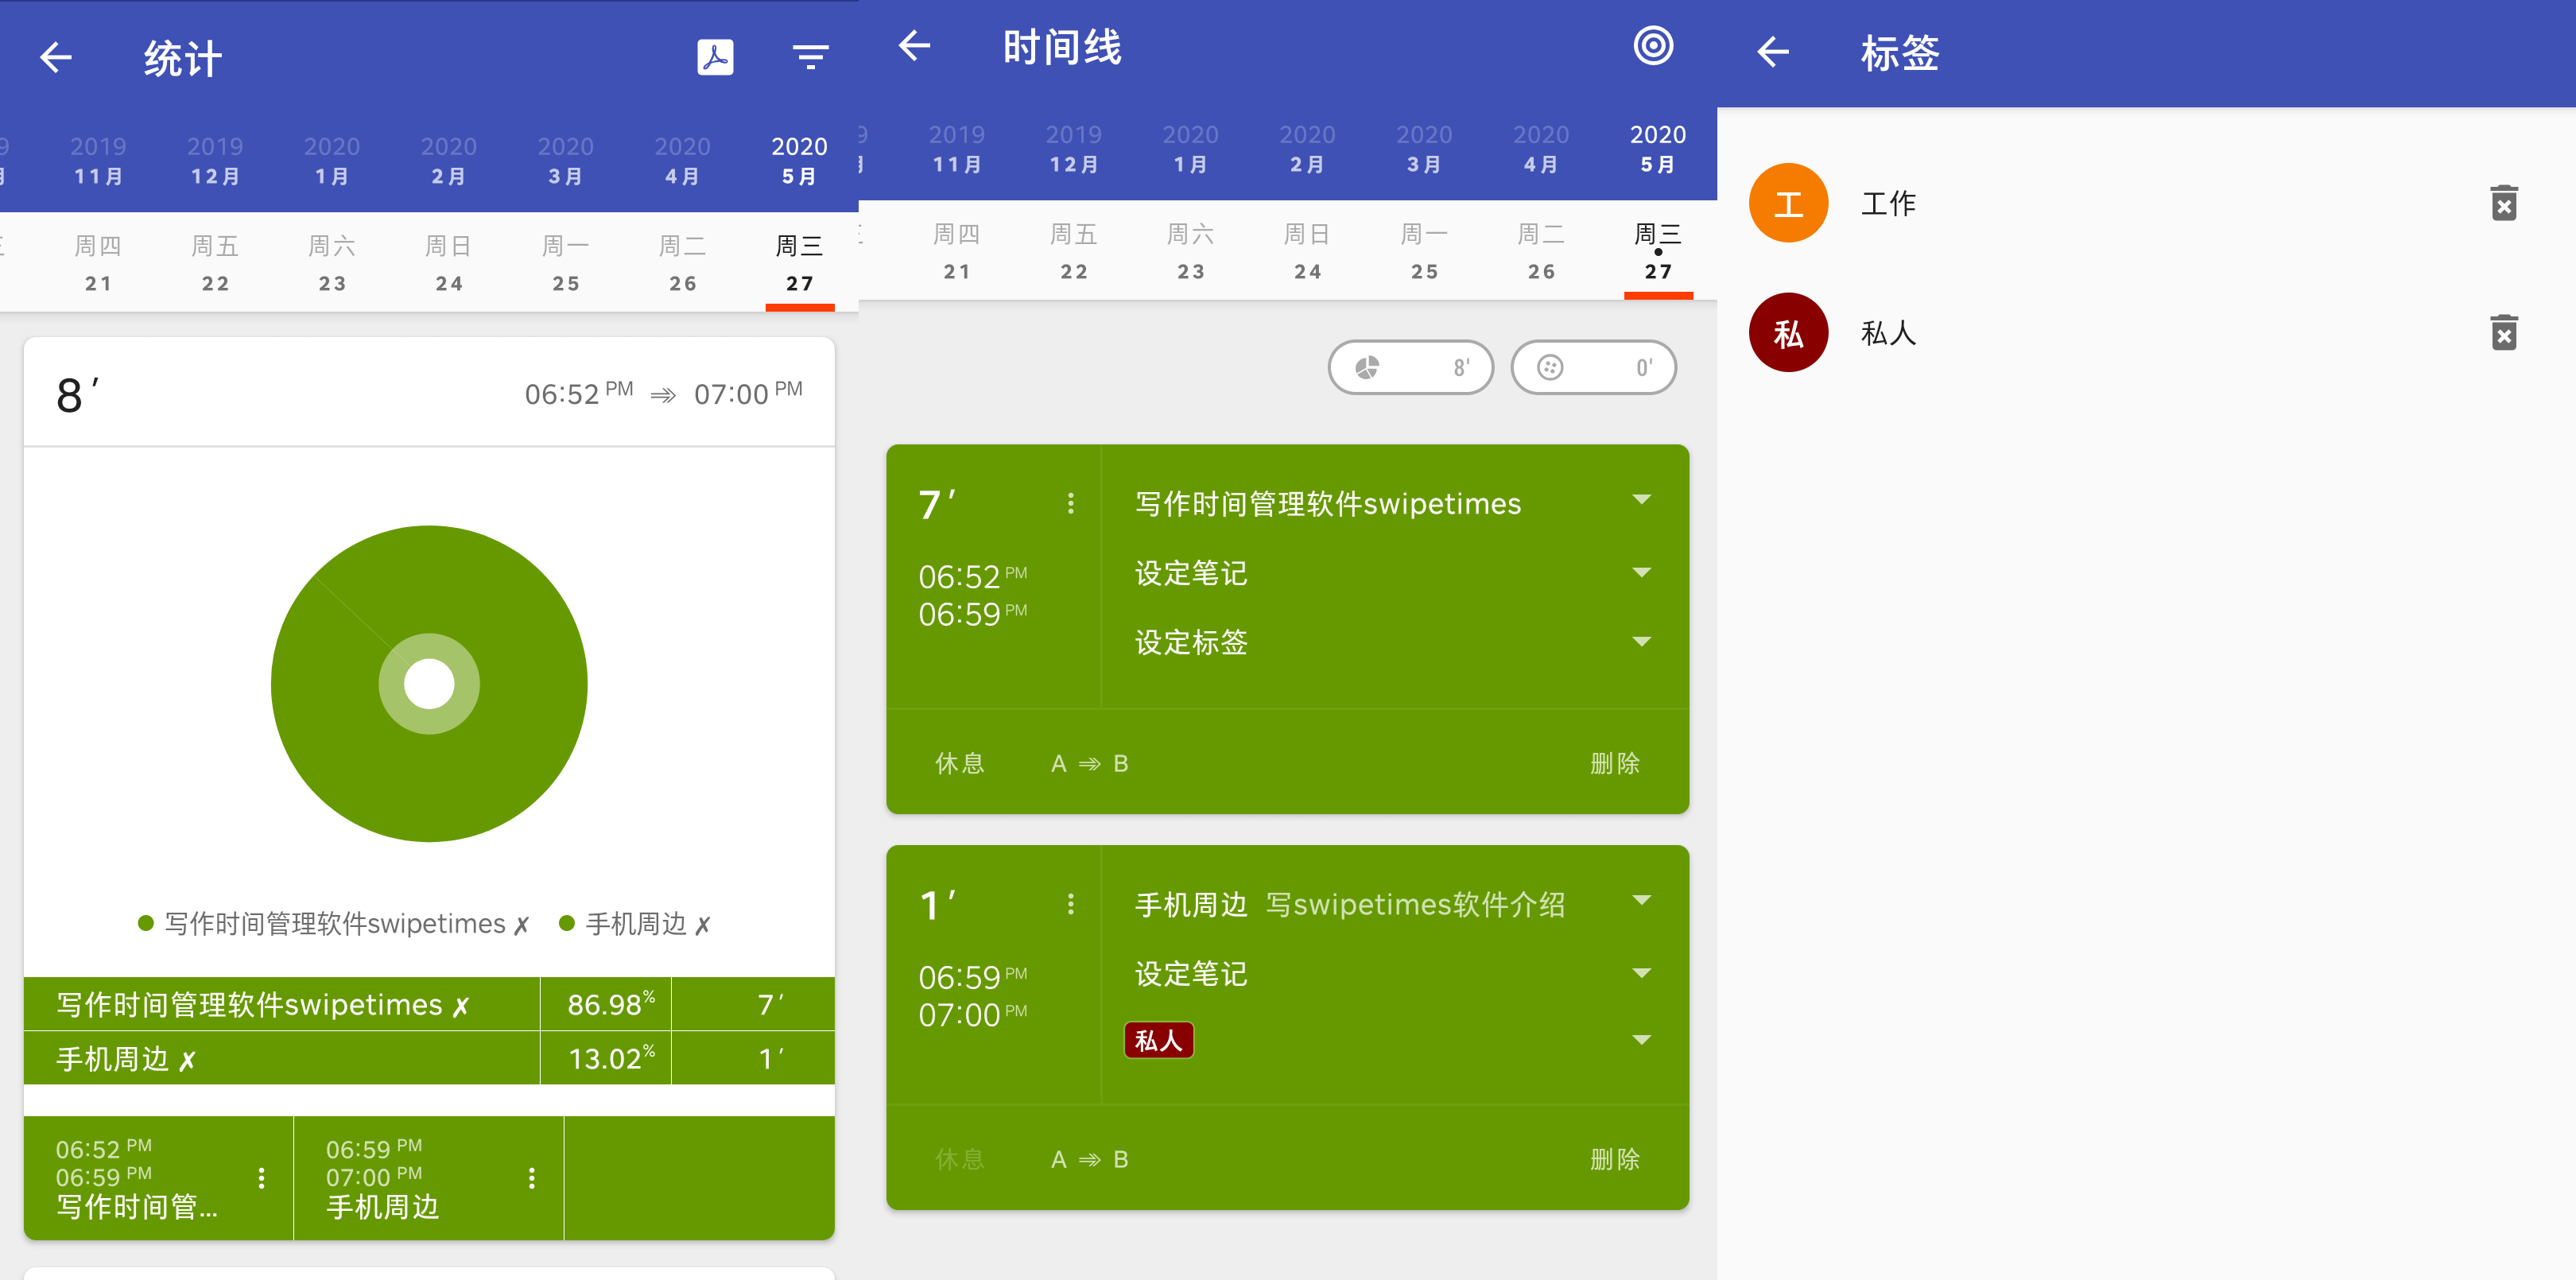Screen dimensions: 2576x1280
Task: Select 周三 27 in 统计 day strip
Action: (799, 263)
